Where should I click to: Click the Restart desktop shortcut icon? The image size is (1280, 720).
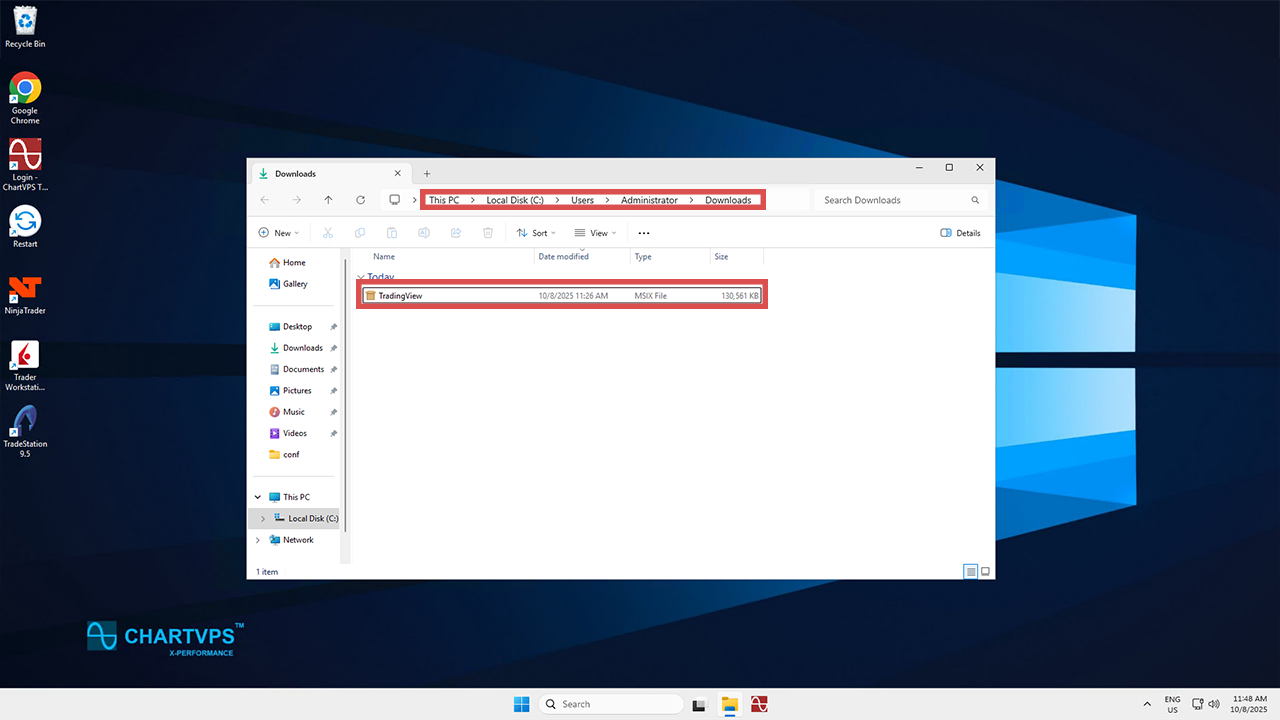click(x=25, y=223)
